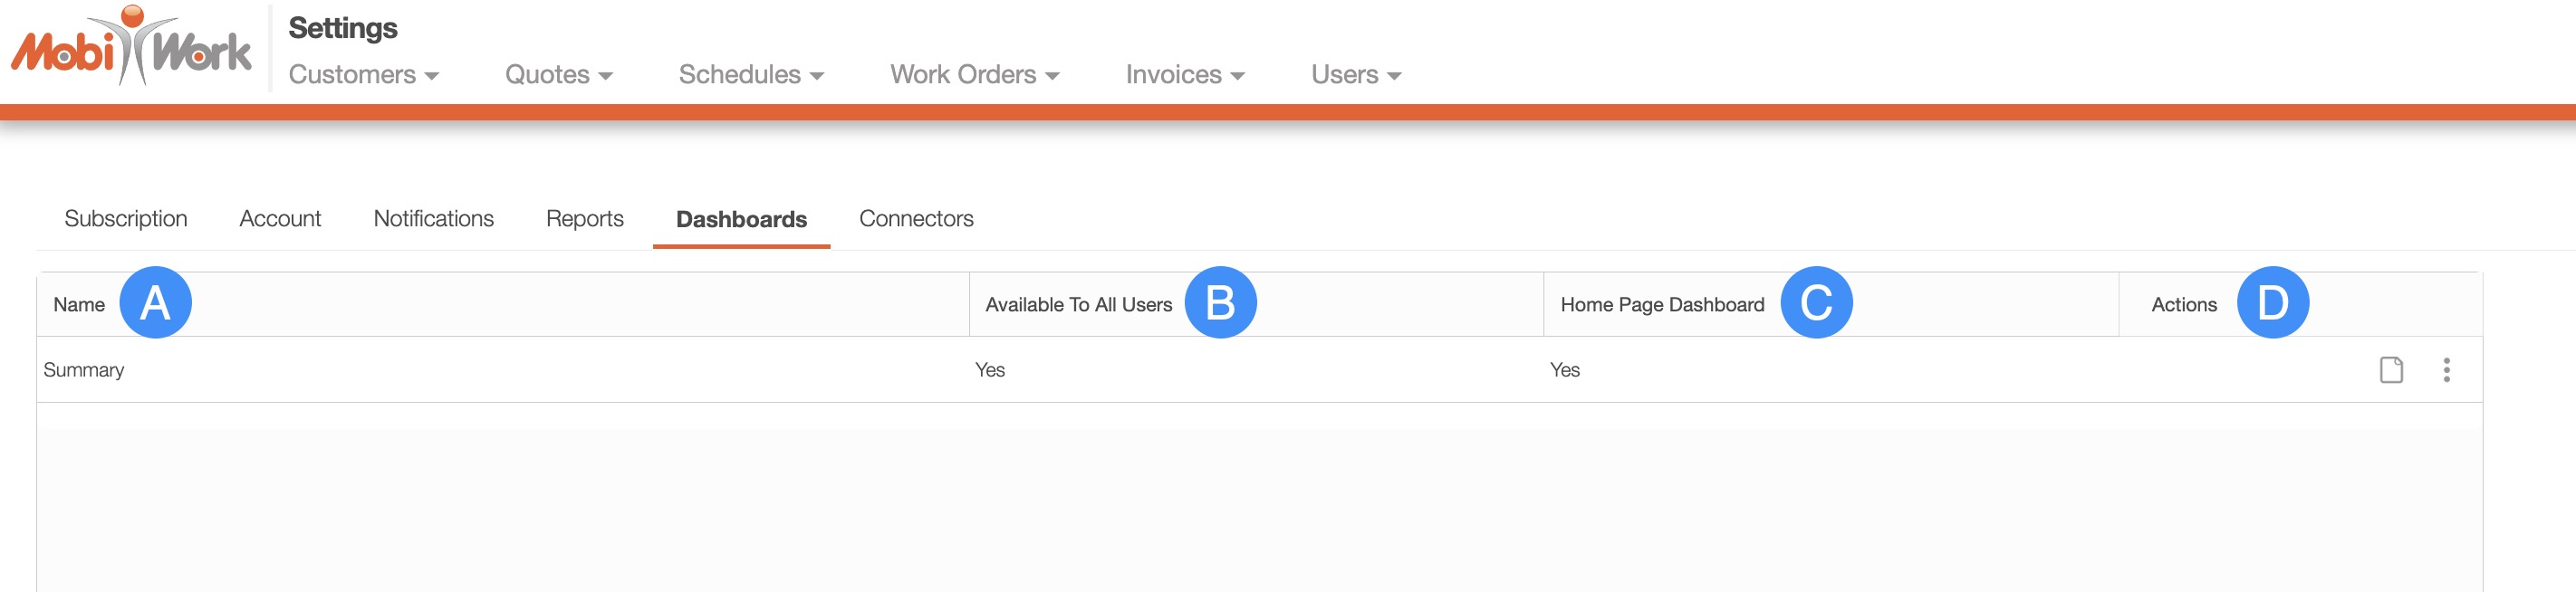This screenshot has height=592, width=2576.
Task: Go to the Account tab
Action: click(x=280, y=219)
